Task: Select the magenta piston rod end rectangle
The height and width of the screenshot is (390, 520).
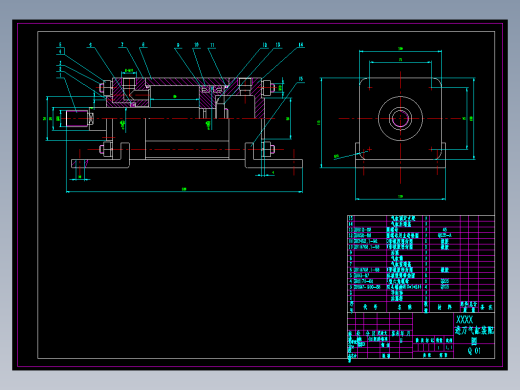Action: (x=77, y=119)
